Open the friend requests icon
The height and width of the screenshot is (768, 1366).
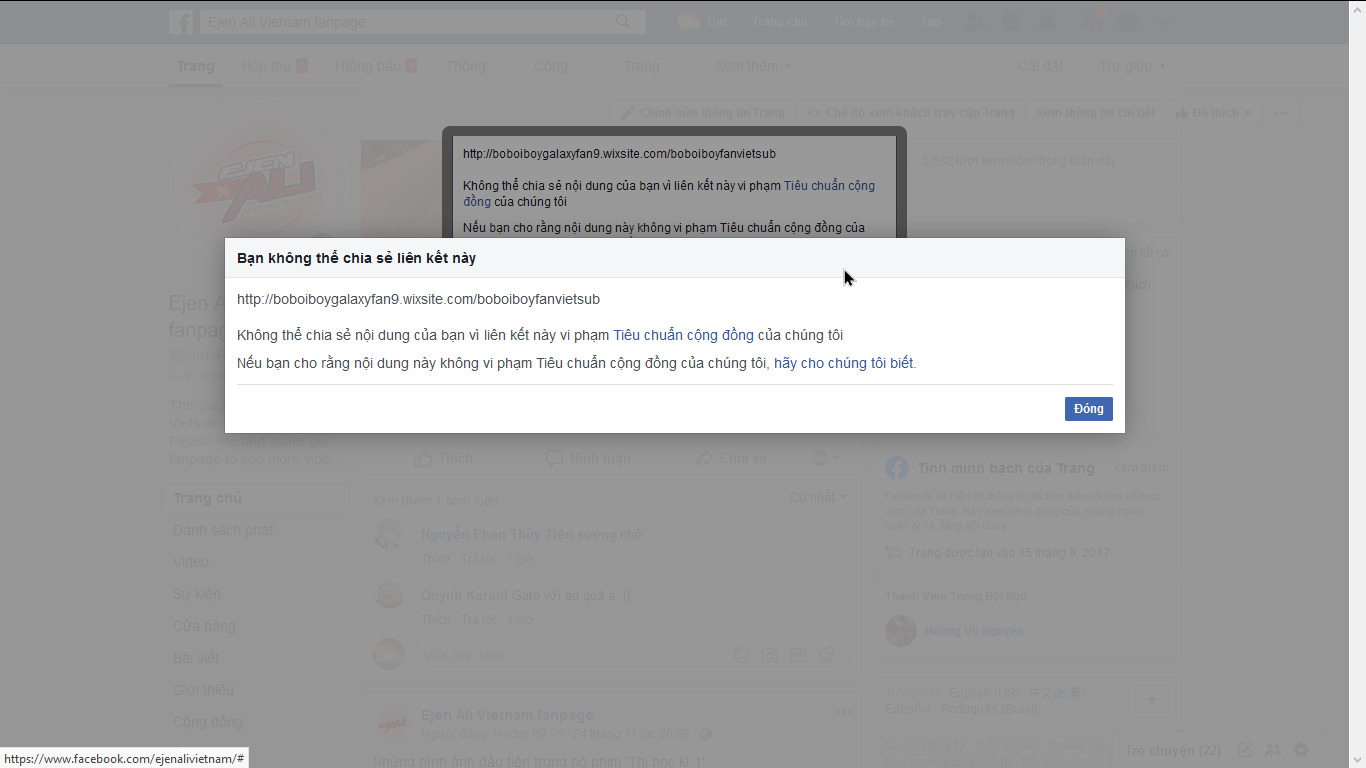975,22
